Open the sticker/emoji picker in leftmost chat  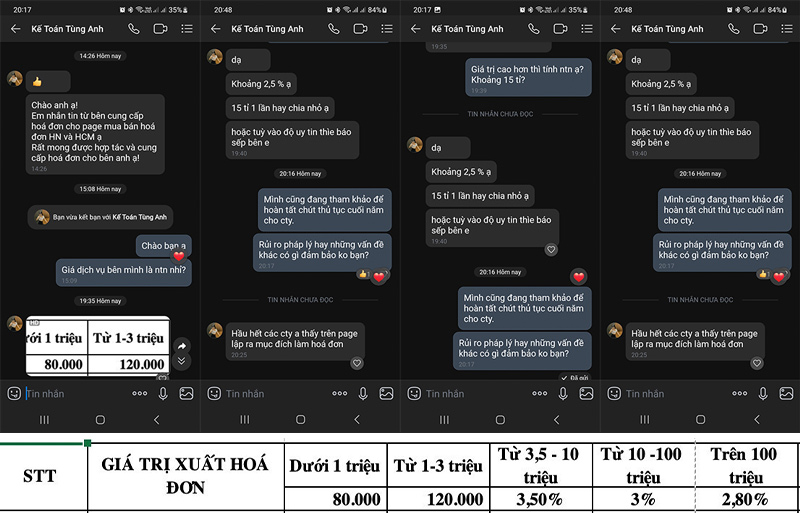point(13,394)
